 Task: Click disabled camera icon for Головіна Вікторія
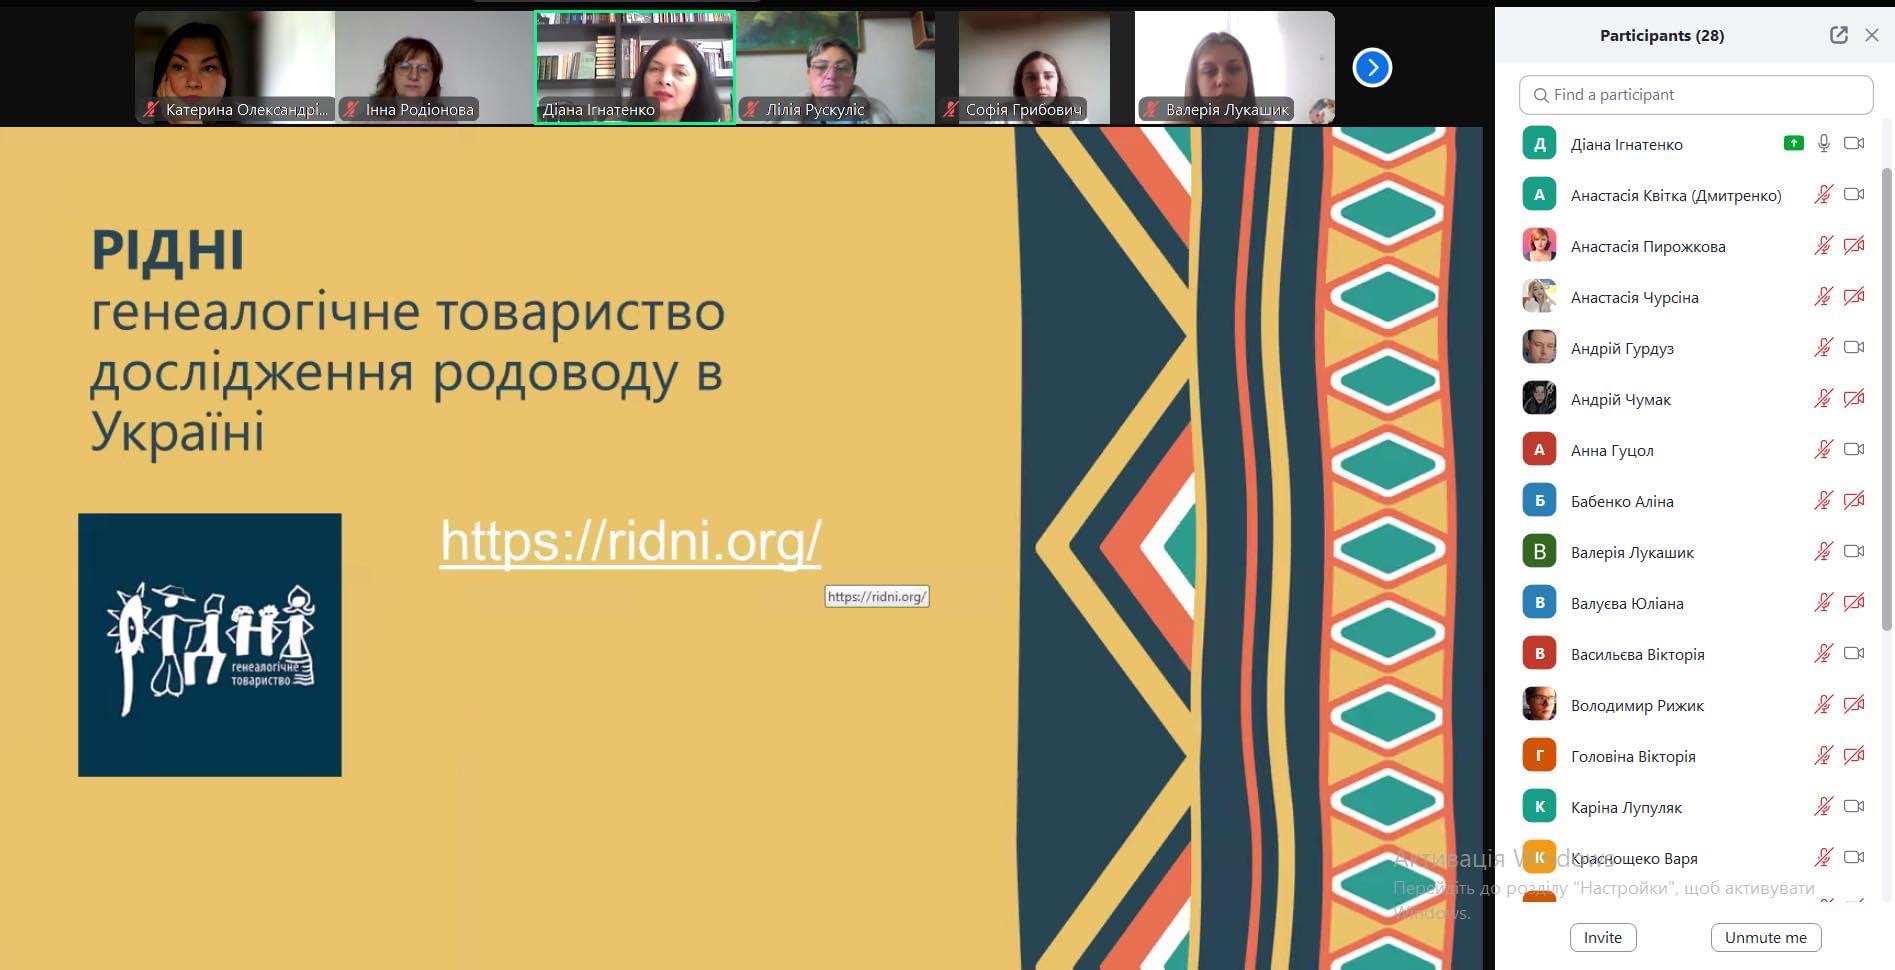(x=1854, y=755)
